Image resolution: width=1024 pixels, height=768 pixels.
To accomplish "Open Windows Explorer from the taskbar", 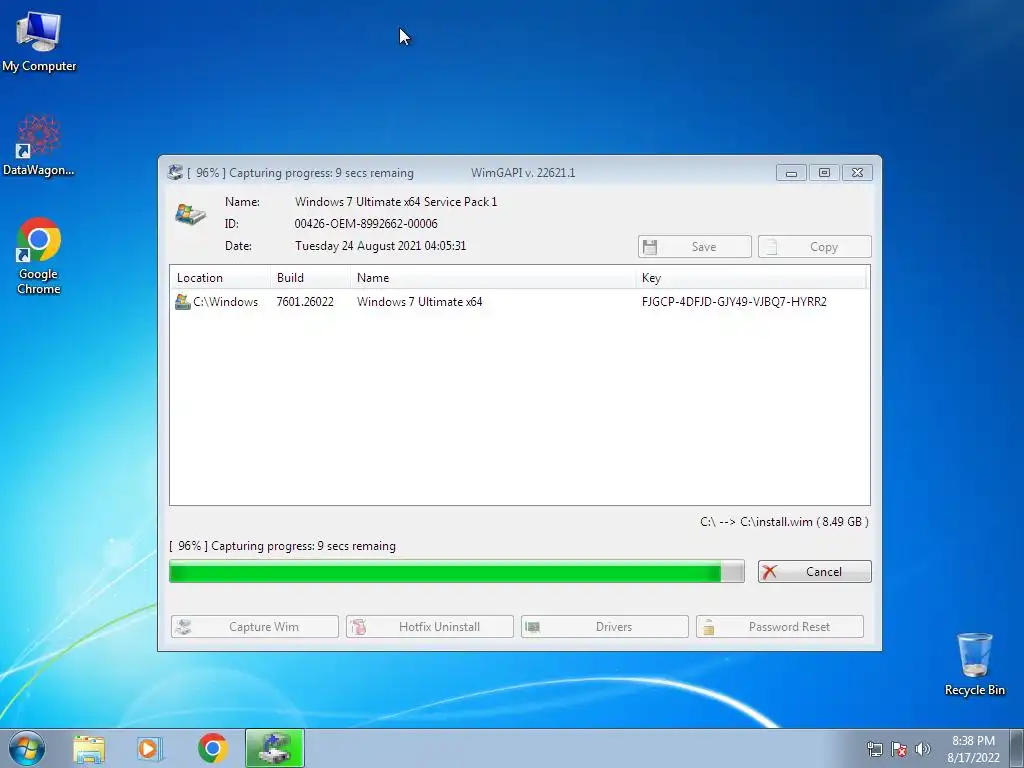I will click(89, 748).
